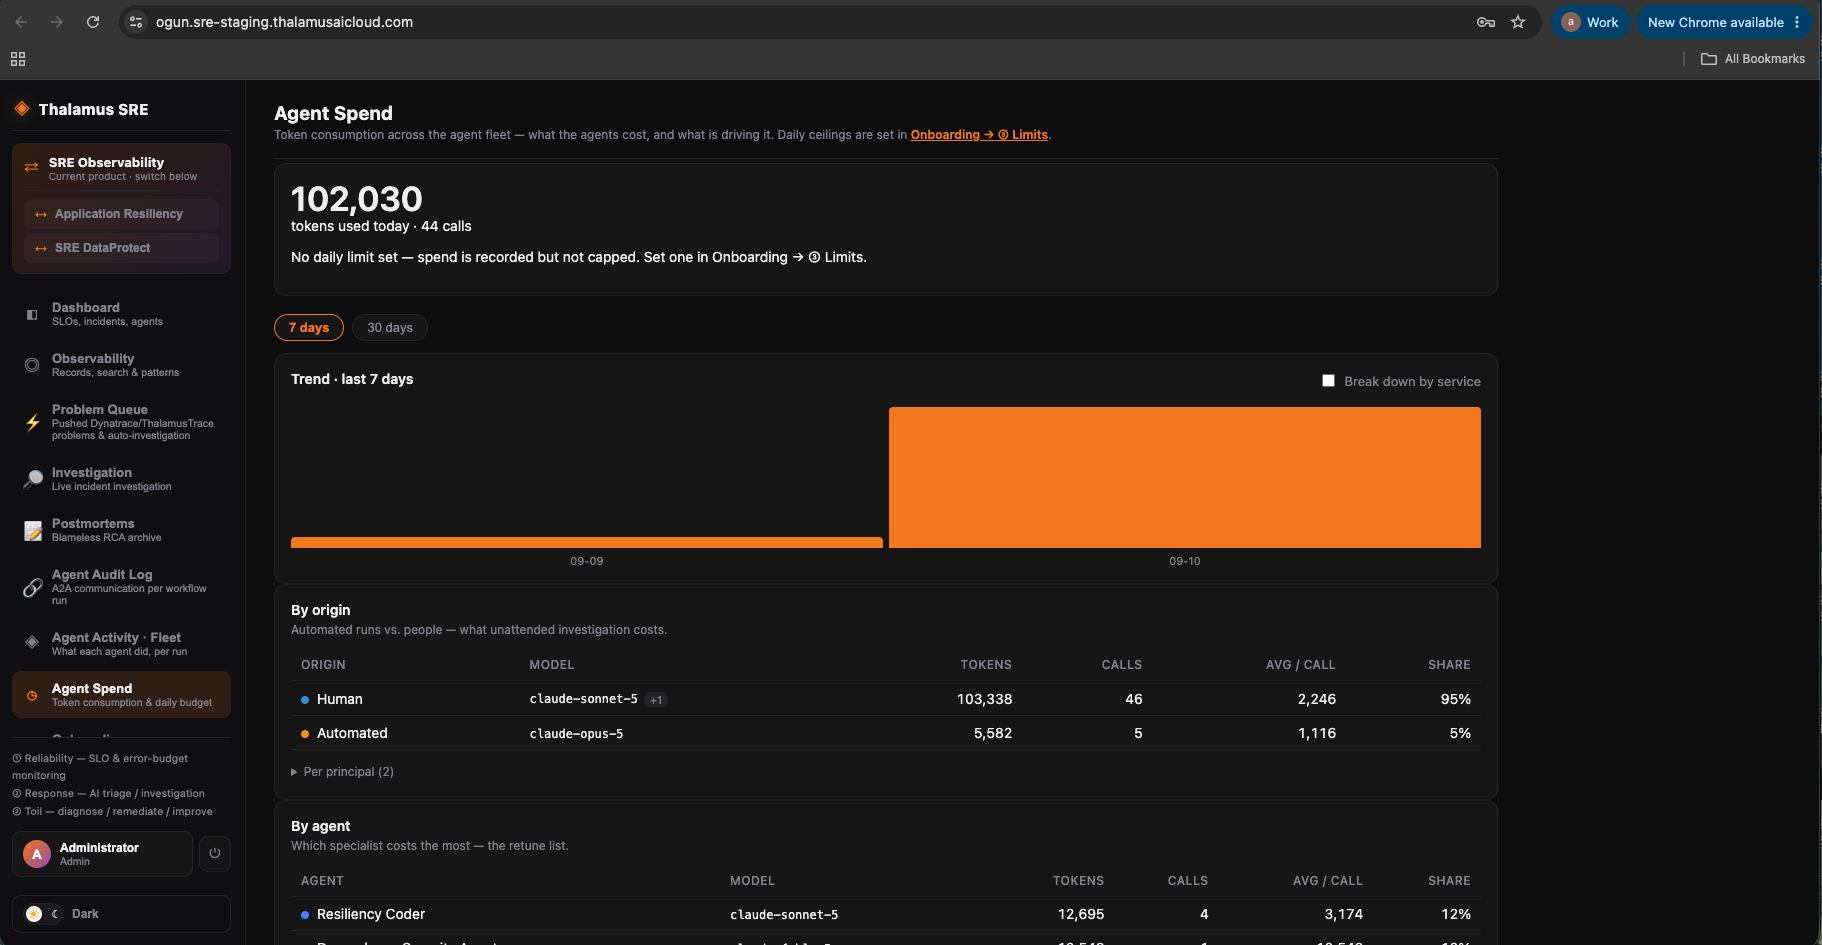Click the Agent Audit Log link icon

(32, 587)
